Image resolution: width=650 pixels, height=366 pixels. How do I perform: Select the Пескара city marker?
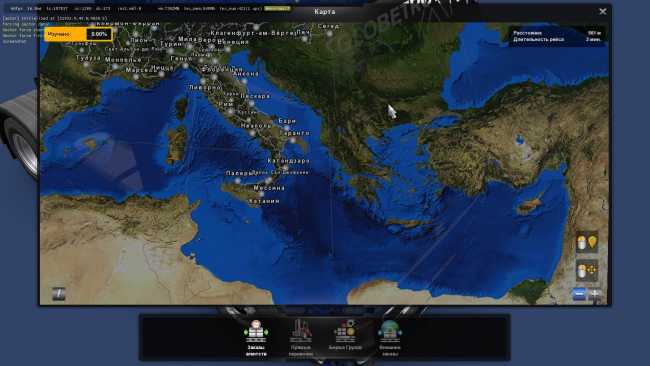[255, 96]
